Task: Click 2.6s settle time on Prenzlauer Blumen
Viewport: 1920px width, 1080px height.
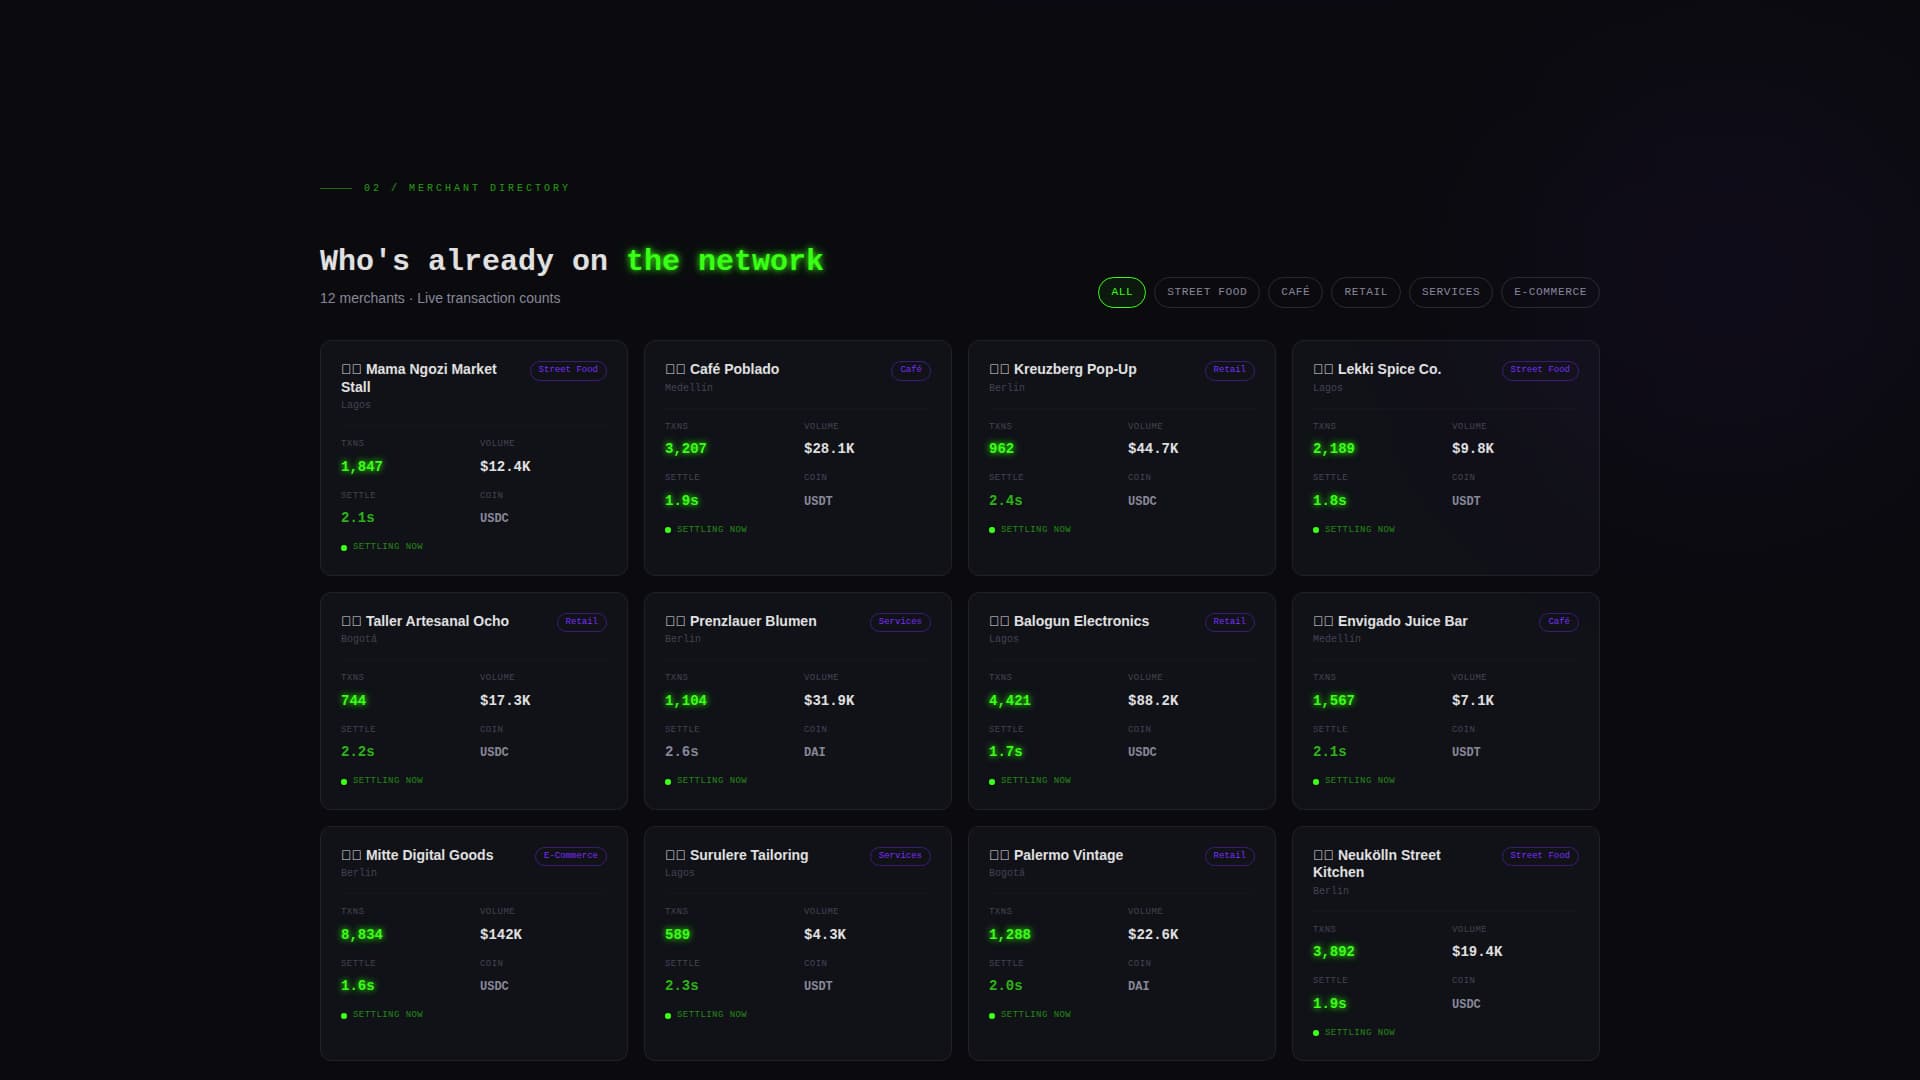Action: pyautogui.click(x=682, y=752)
